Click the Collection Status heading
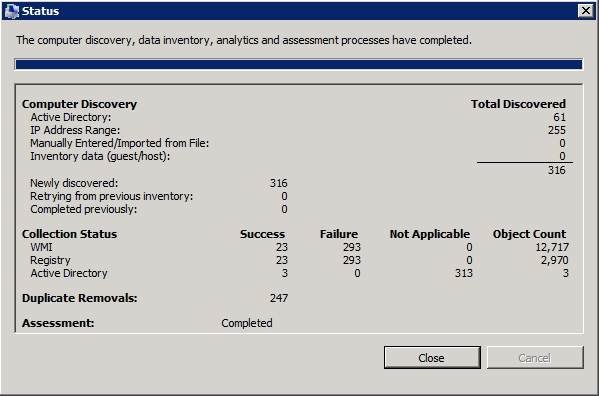This screenshot has width=599, height=396. coord(70,234)
